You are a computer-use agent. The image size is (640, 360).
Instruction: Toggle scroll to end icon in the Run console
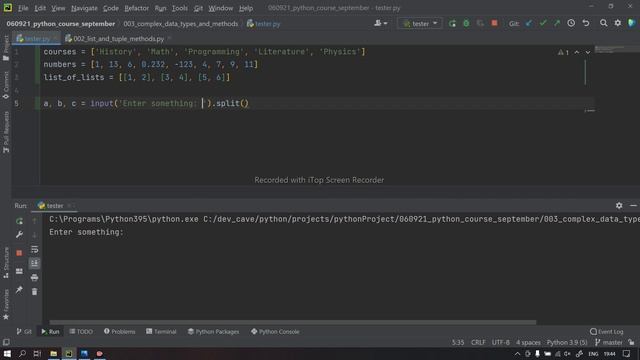35,263
